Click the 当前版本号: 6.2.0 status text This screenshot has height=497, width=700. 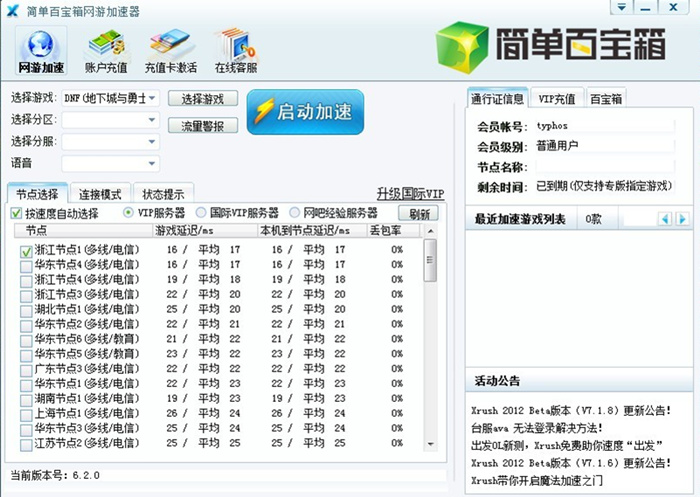pyautogui.click(x=55, y=475)
